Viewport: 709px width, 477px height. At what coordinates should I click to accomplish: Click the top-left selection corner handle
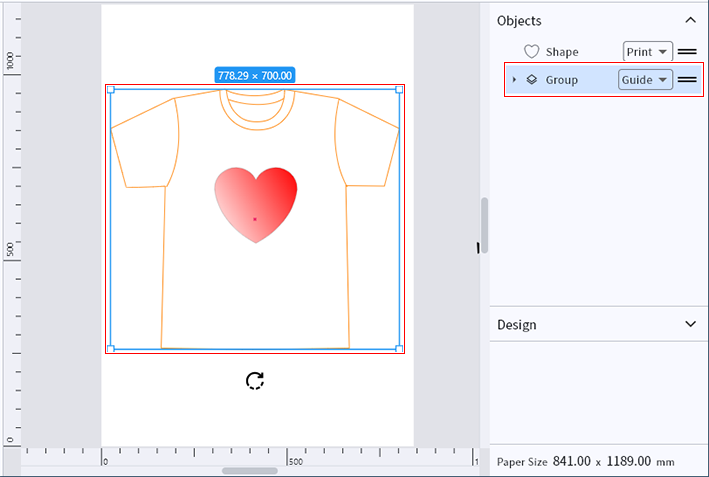click(x=110, y=90)
